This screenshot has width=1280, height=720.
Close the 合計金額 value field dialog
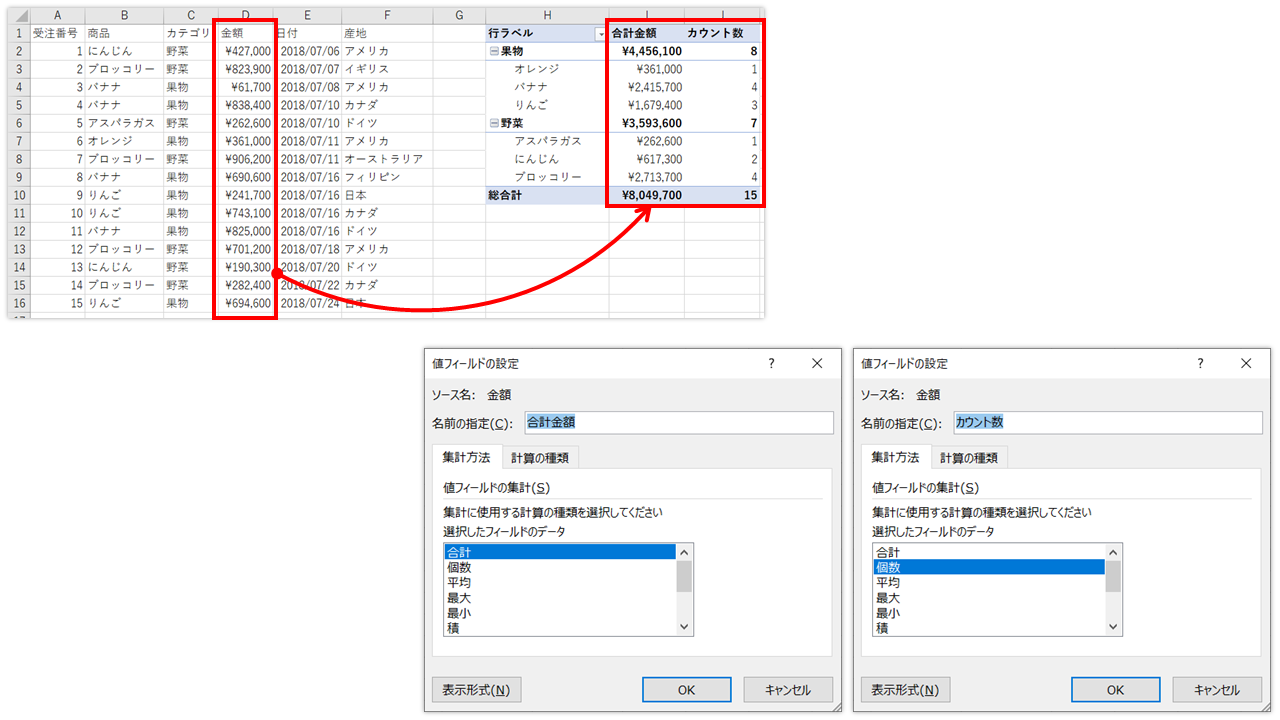pyautogui.click(x=817, y=364)
